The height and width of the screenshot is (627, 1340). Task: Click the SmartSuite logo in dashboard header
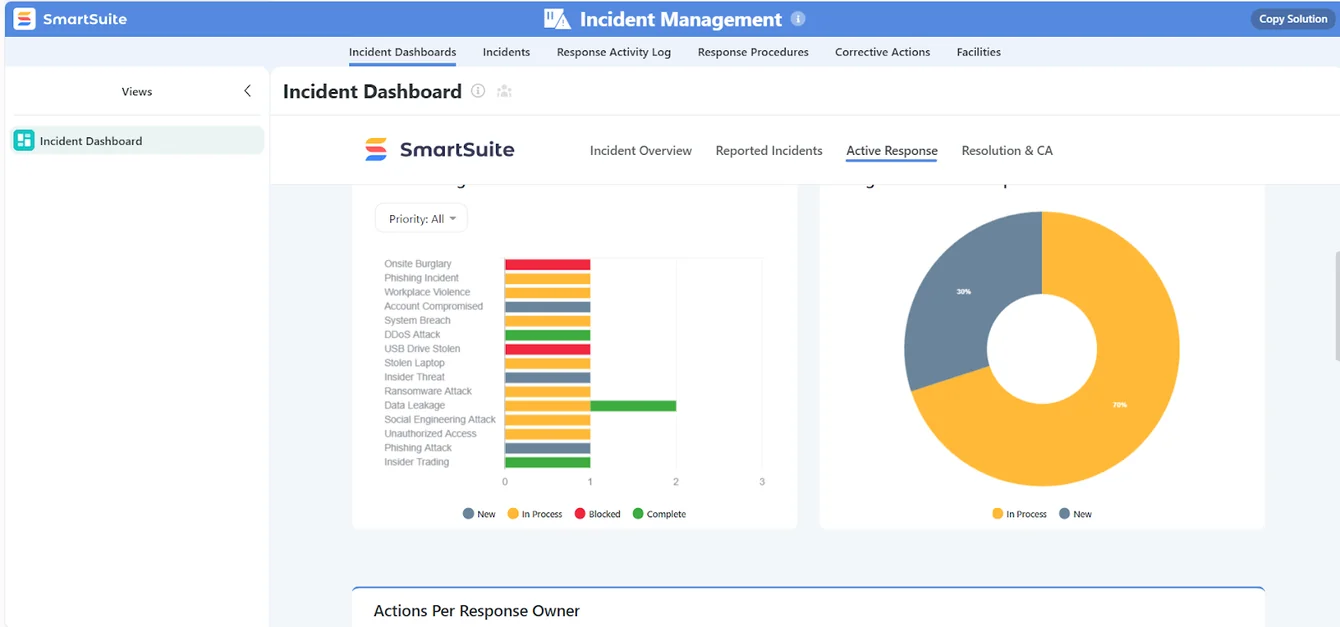coord(439,150)
